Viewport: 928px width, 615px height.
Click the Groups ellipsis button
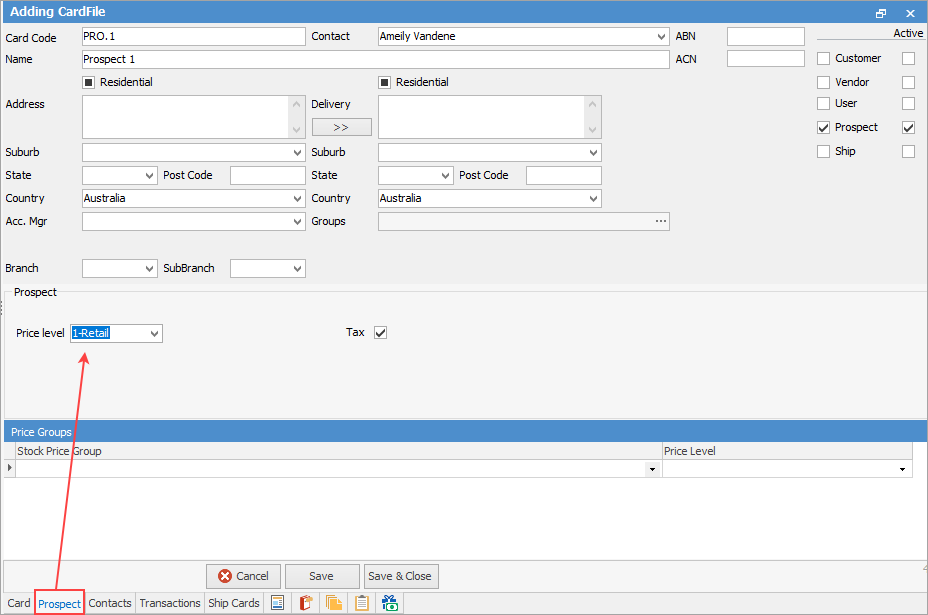point(660,221)
